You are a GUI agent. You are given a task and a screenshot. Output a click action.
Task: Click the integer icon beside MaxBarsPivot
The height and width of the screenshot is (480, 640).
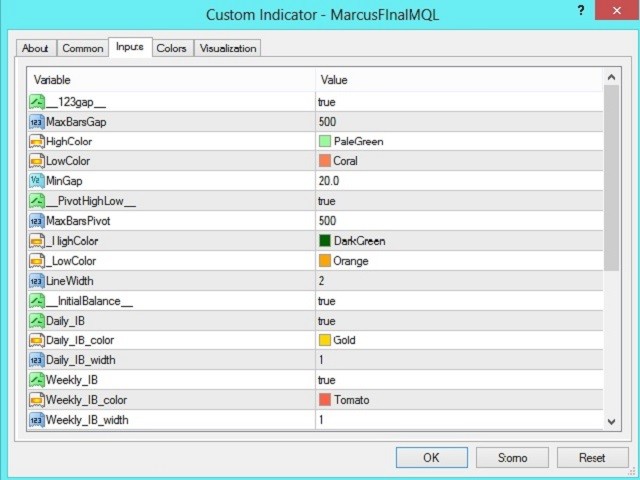37,221
